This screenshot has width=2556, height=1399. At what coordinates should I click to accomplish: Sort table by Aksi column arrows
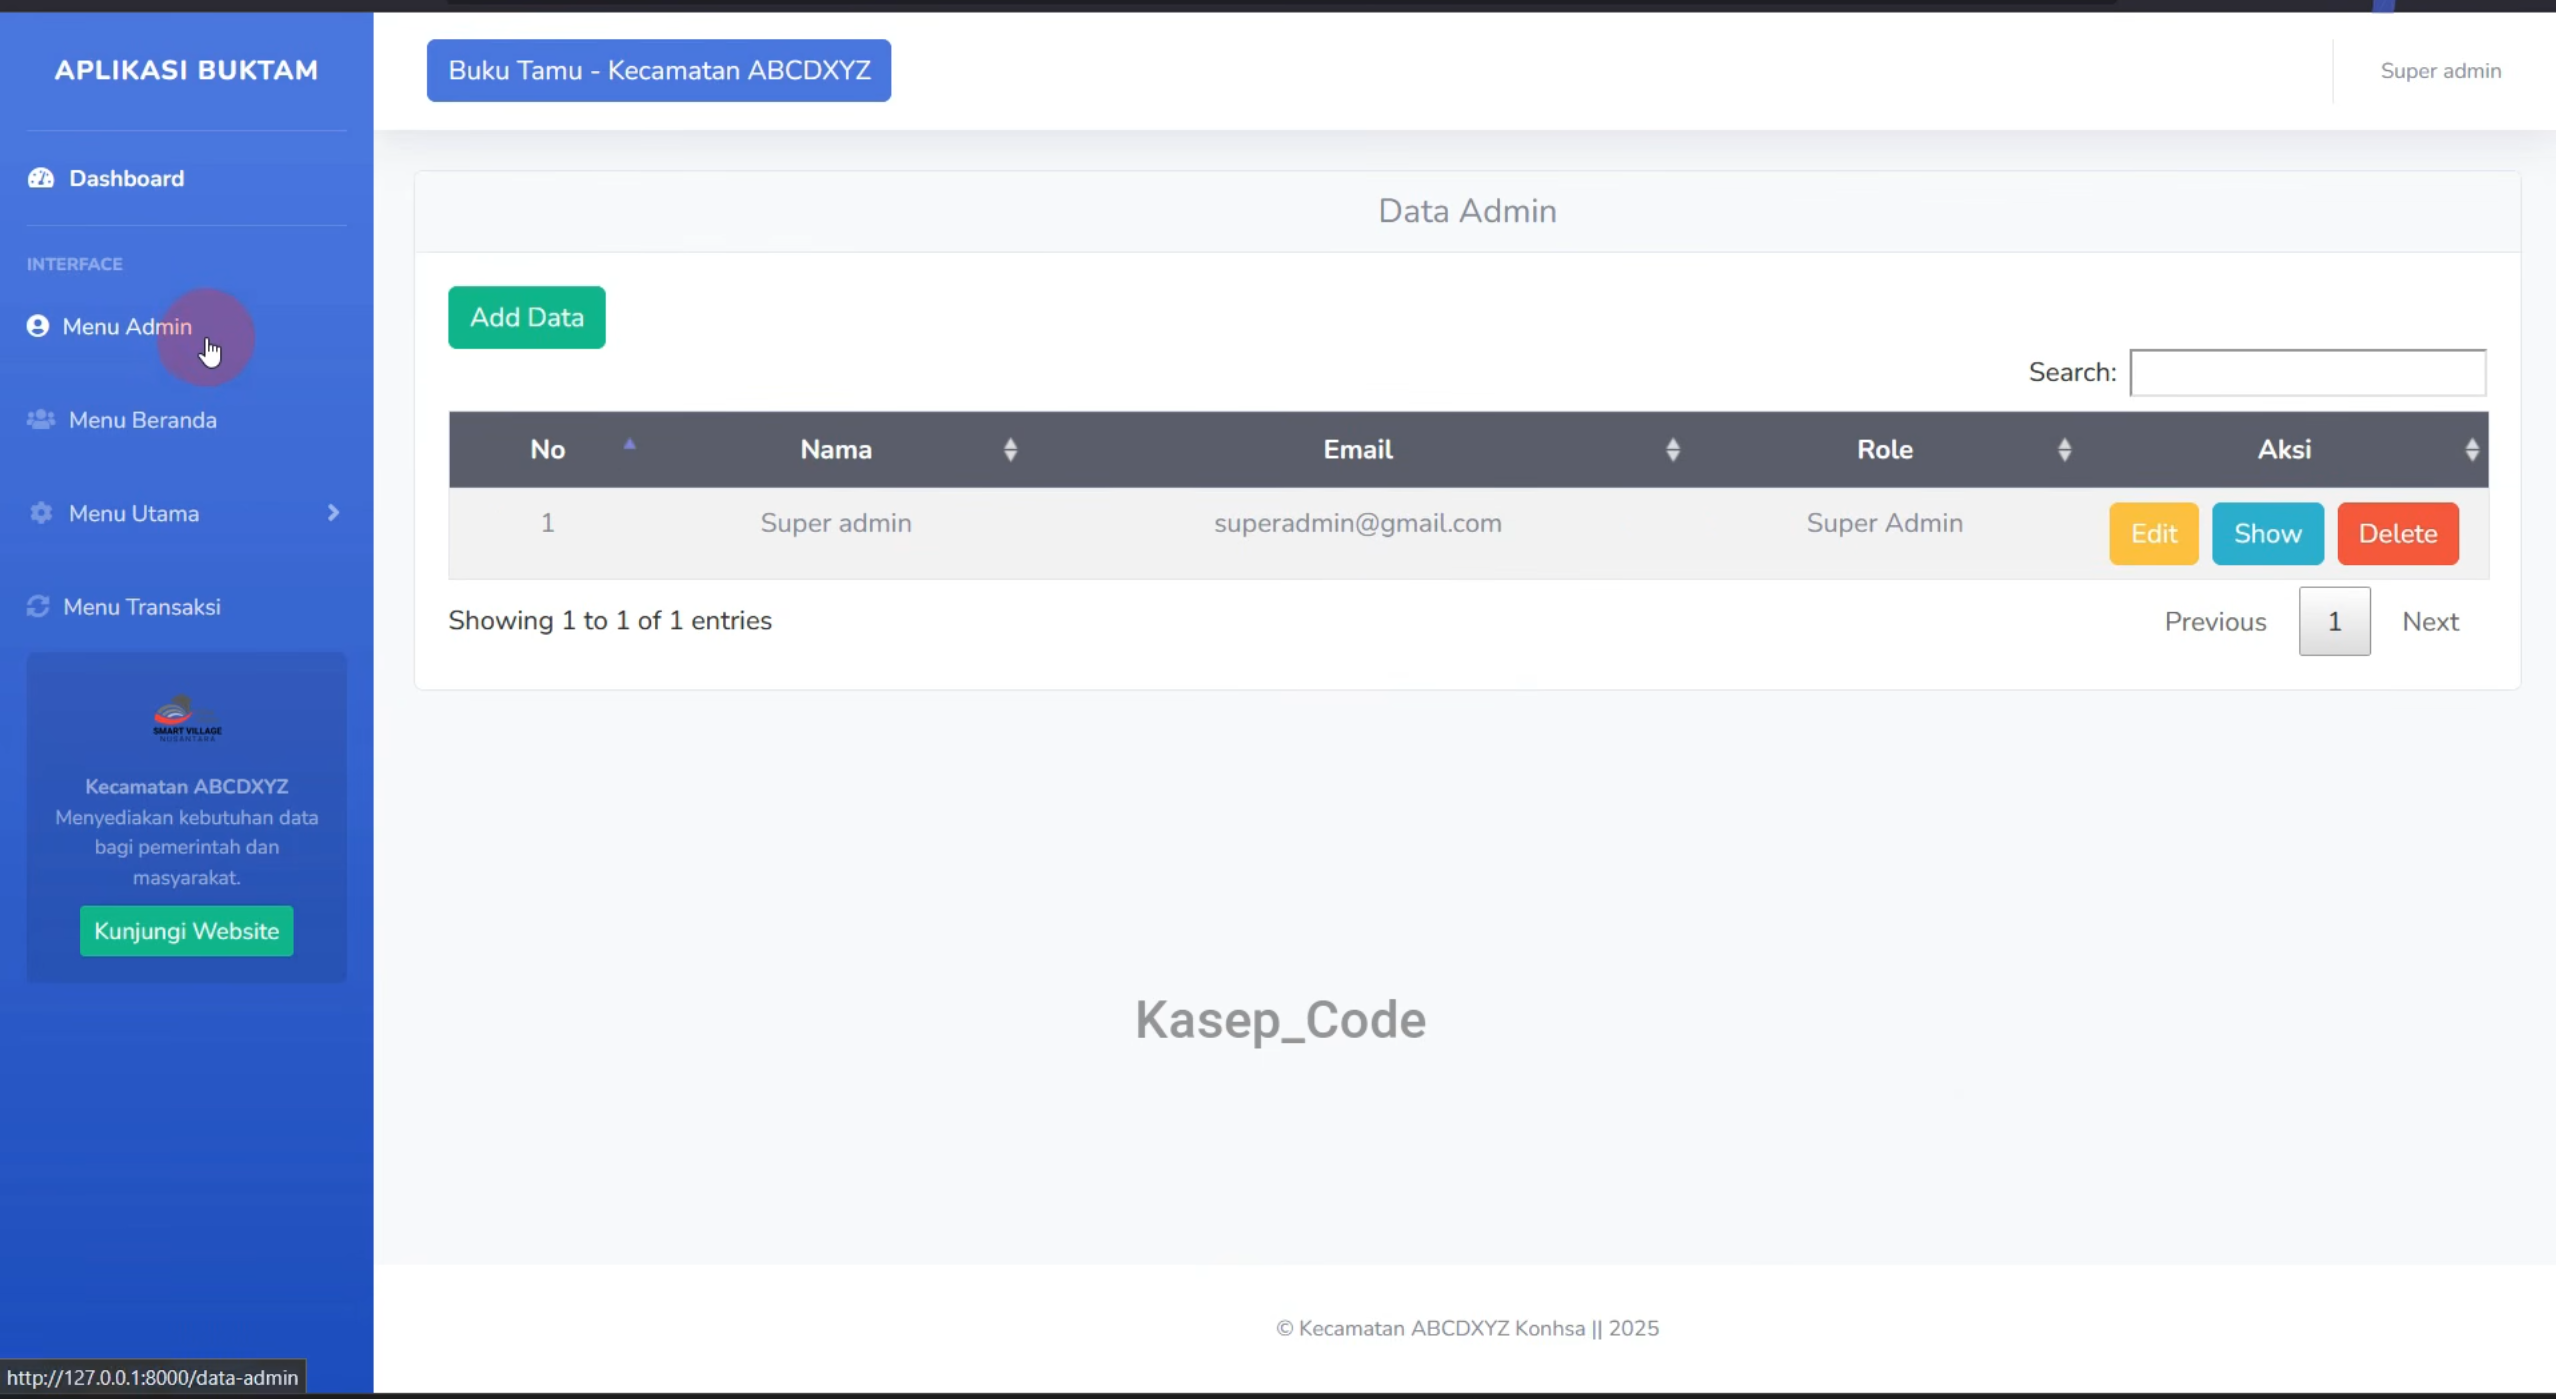2471,450
